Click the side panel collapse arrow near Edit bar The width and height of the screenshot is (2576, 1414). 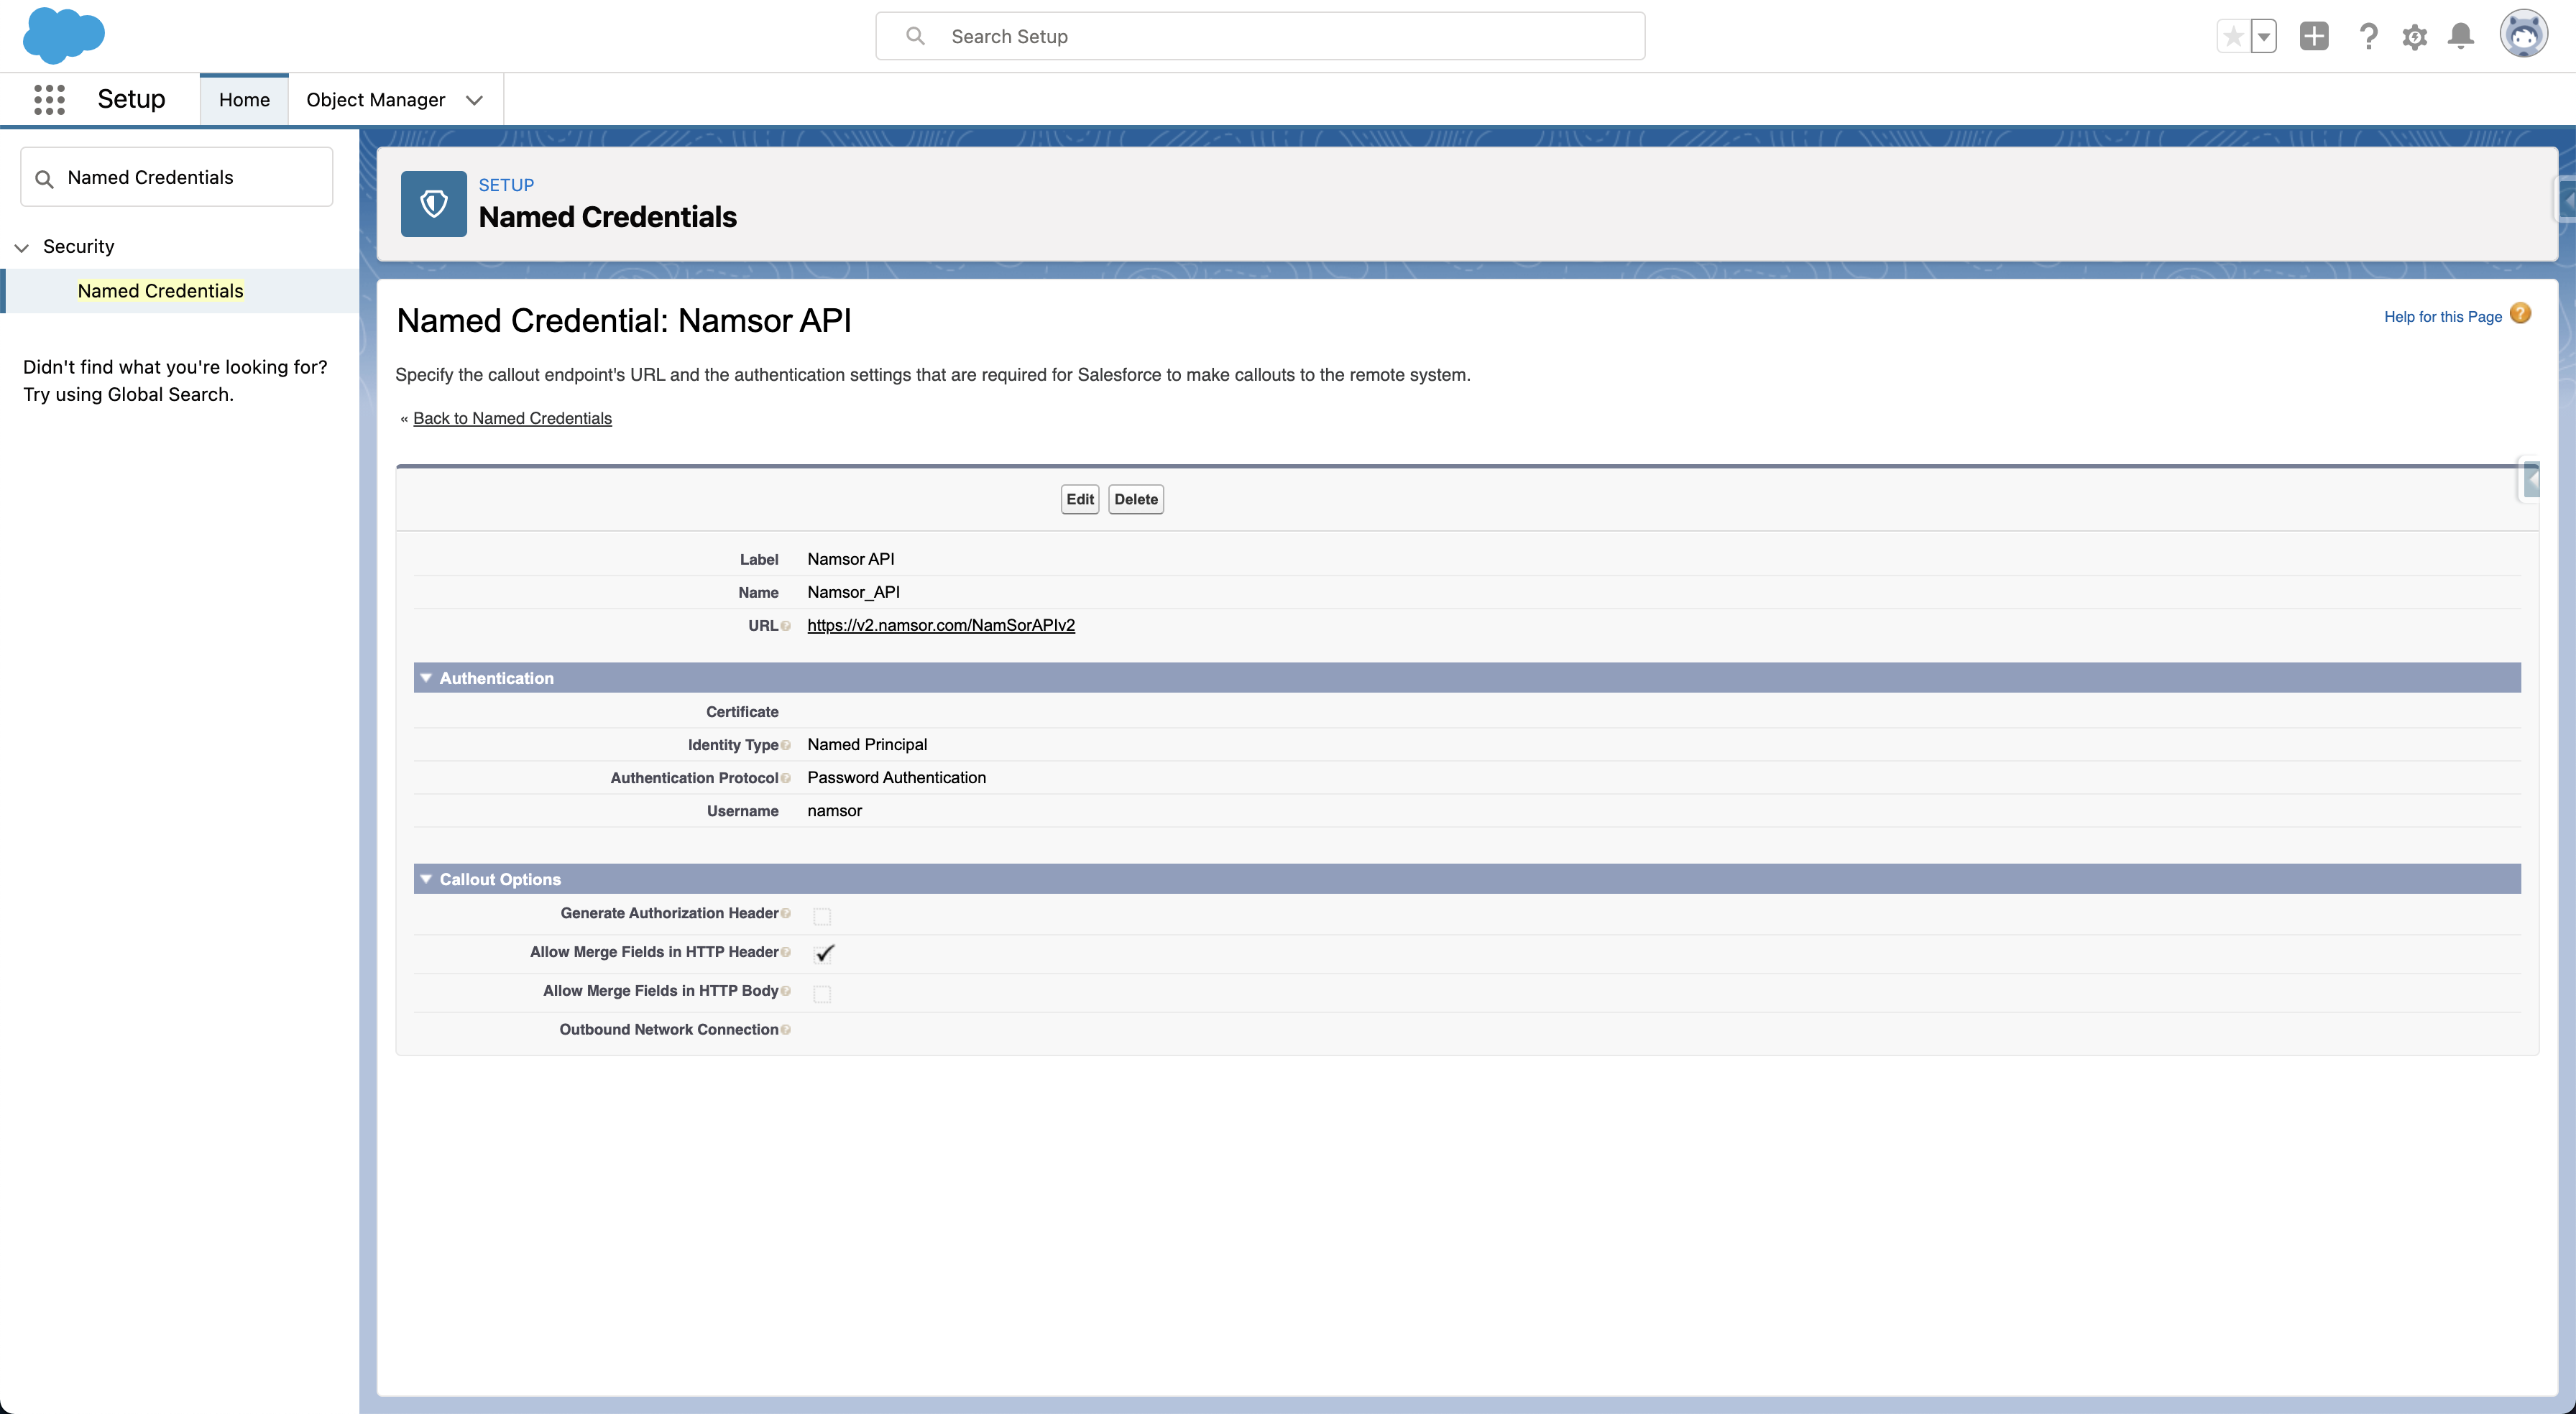point(2530,480)
